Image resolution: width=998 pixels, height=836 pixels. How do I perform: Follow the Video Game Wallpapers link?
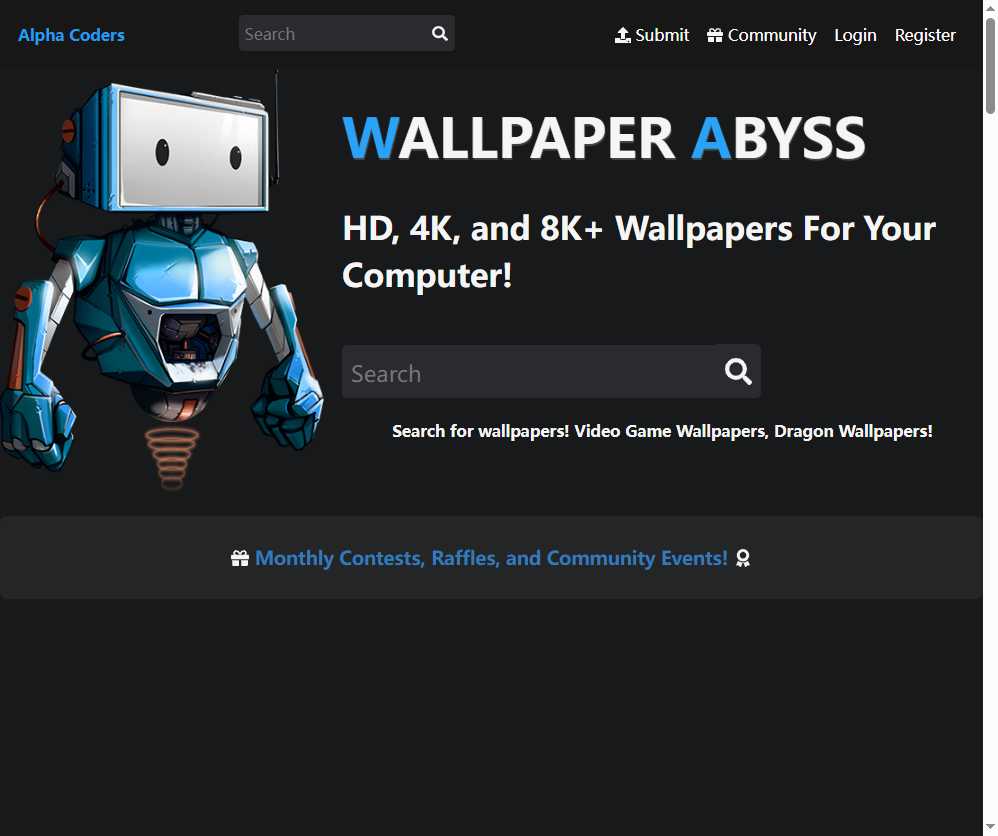pyautogui.click(x=670, y=431)
